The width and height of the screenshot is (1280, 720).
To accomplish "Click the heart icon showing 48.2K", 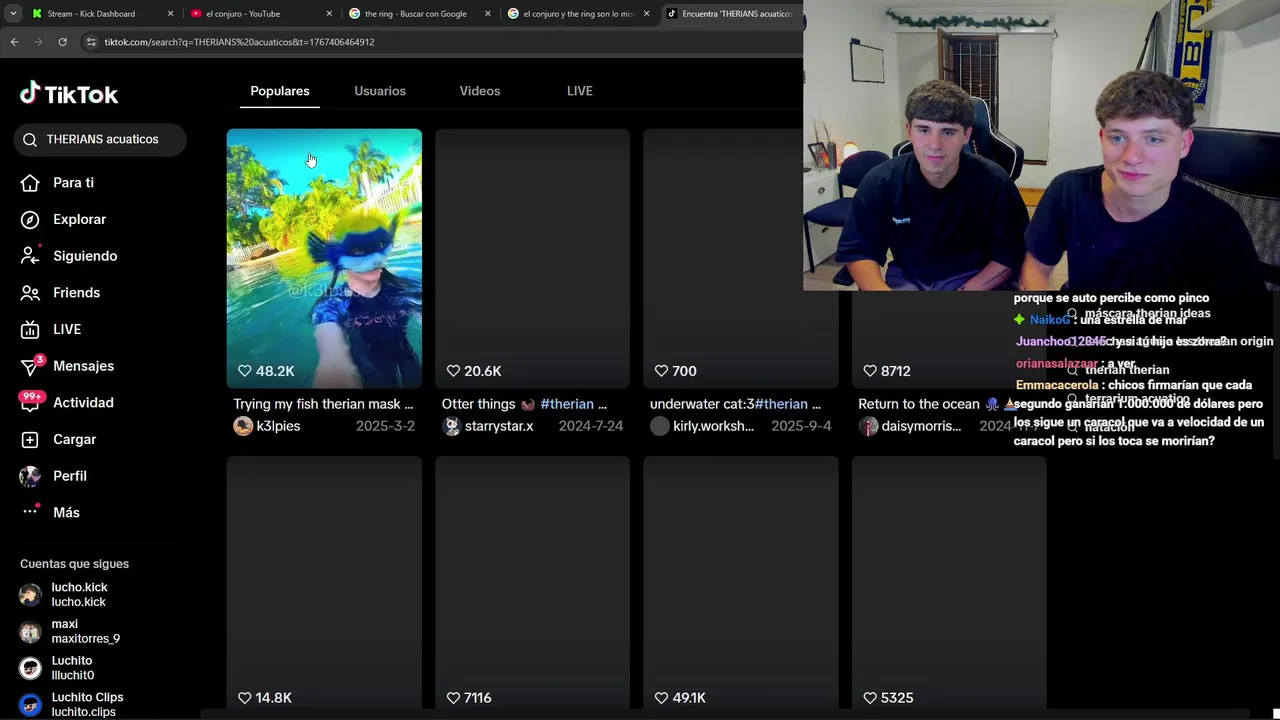I will (245, 371).
